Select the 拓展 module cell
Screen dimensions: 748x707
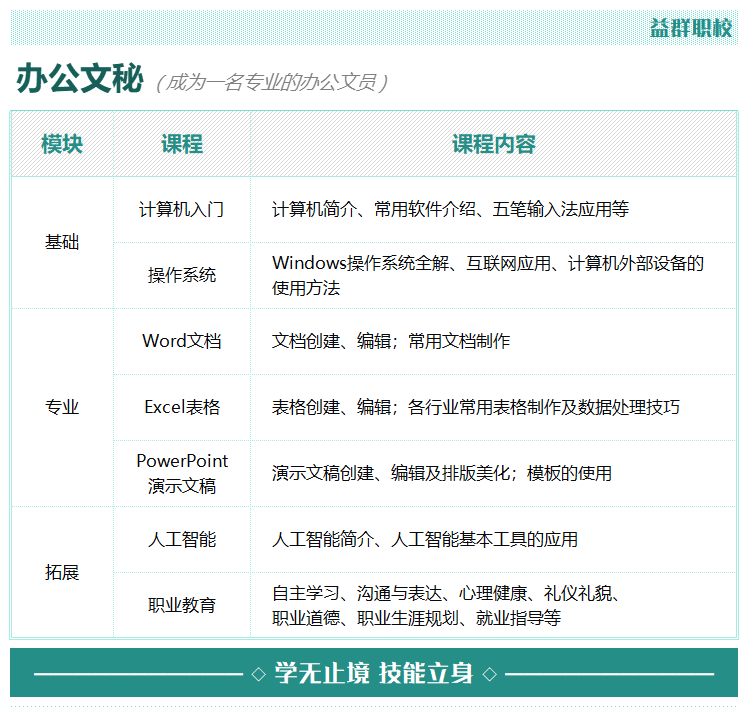coord(62,572)
